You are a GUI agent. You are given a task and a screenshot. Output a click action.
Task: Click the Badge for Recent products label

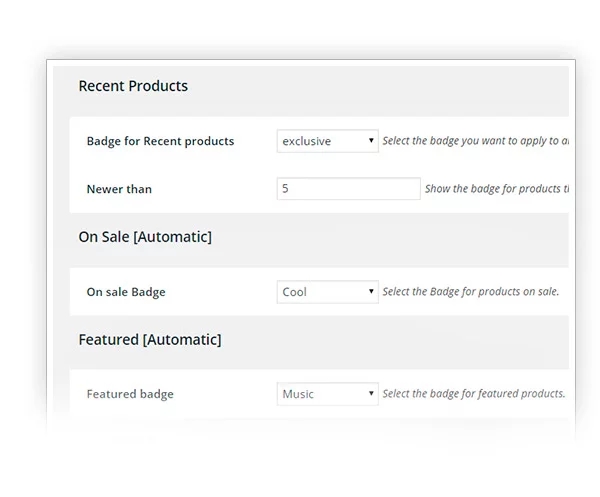click(x=160, y=141)
